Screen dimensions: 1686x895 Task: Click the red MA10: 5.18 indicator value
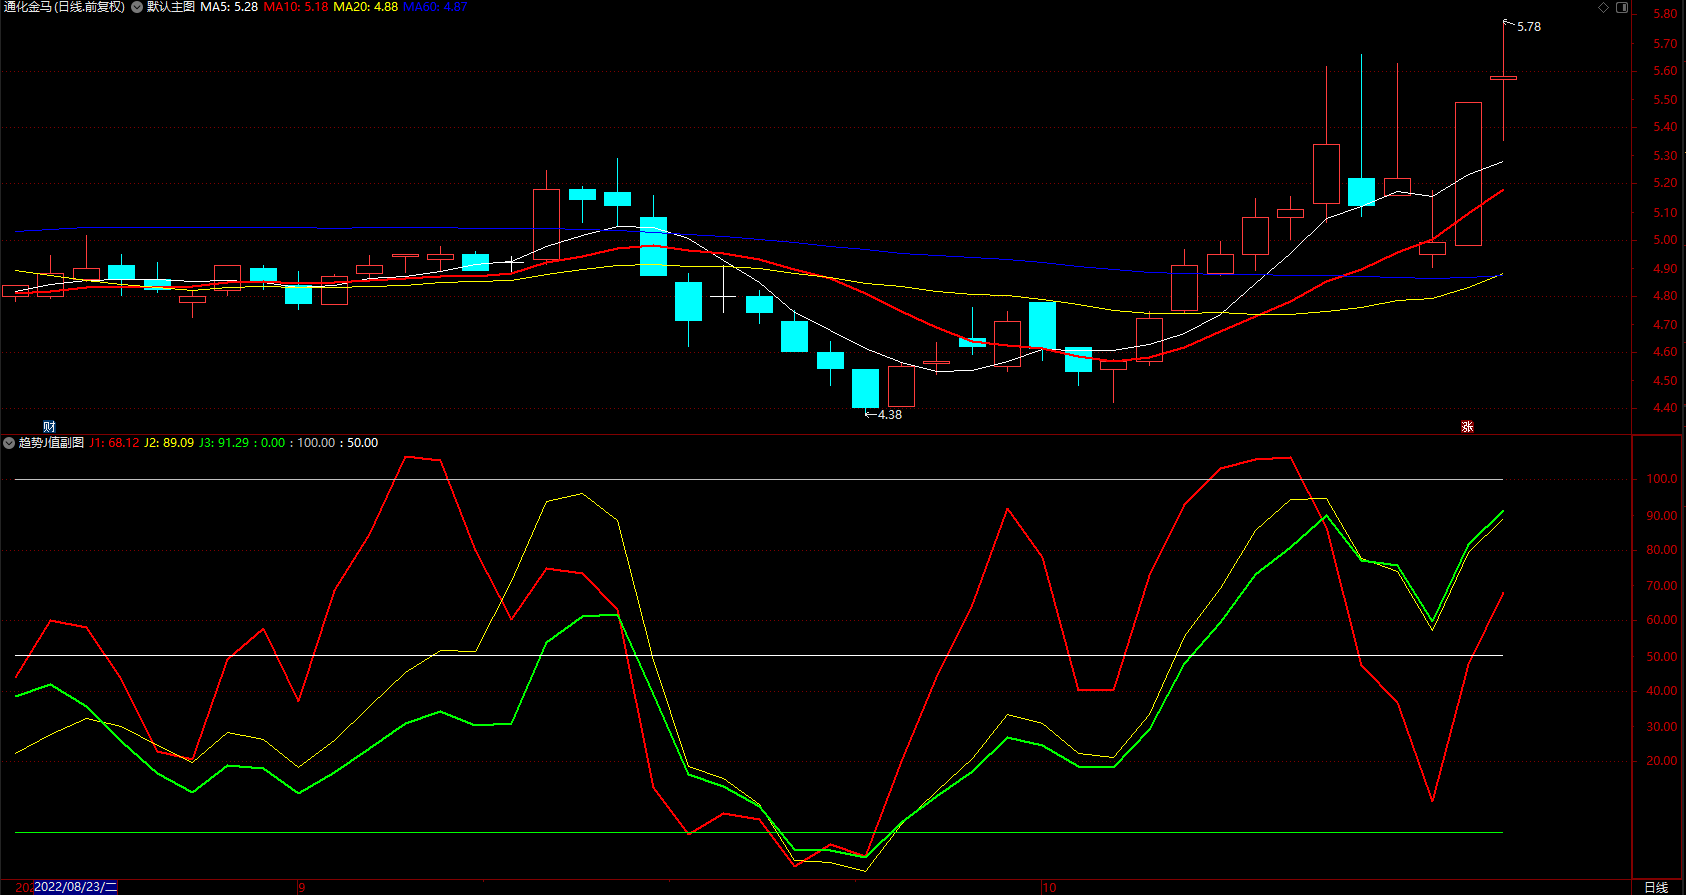(x=296, y=7)
